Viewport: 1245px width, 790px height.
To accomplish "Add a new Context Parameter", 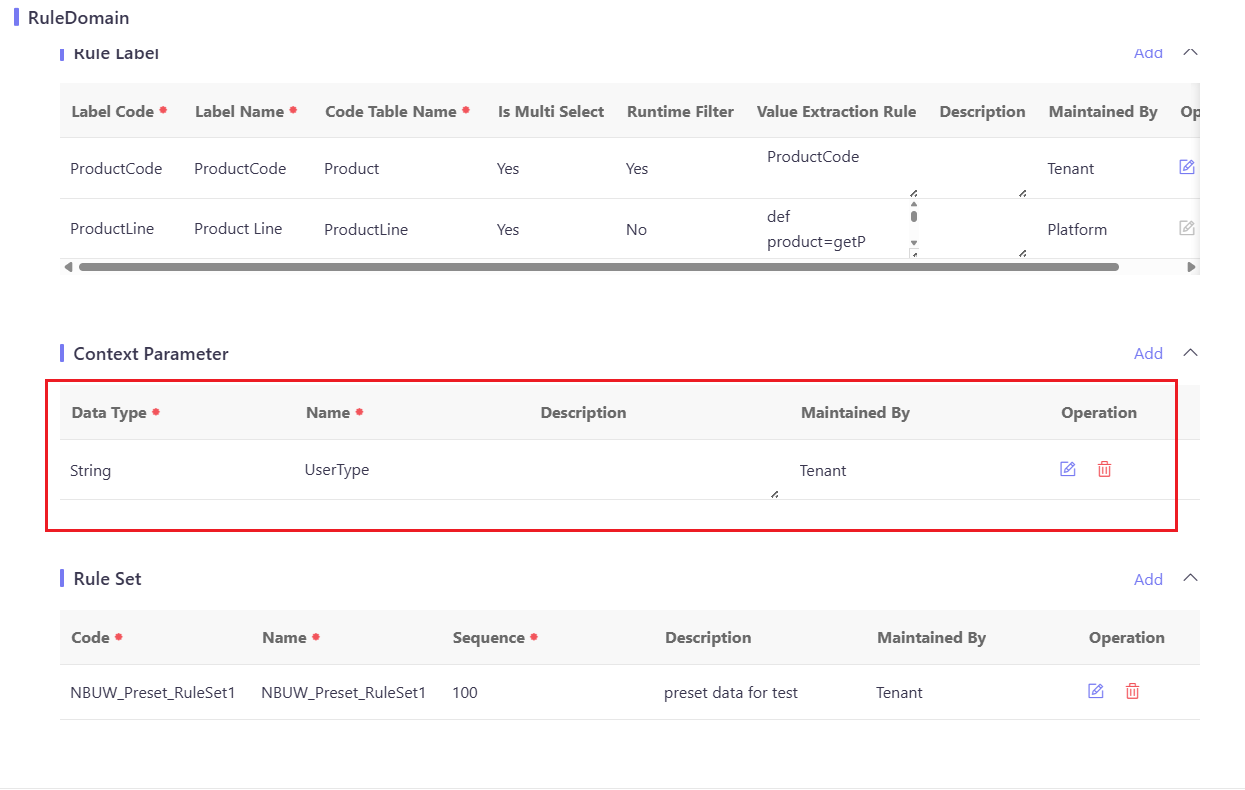I will (x=1148, y=353).
